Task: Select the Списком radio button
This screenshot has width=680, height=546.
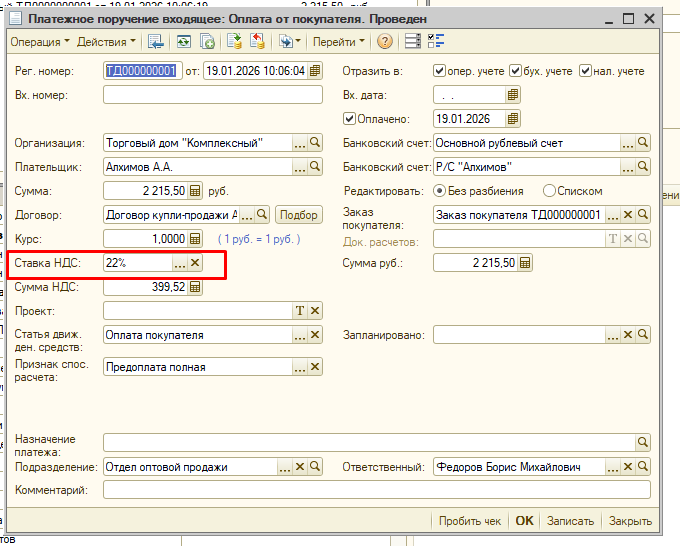Action: click(549, 191)
